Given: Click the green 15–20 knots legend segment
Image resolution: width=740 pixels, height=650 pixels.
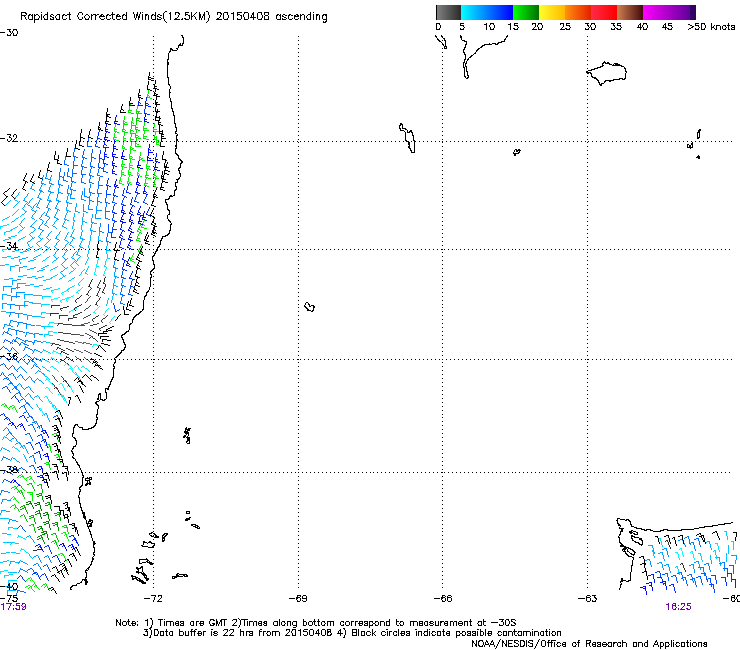Looking at the screenshot, I should pos(526,12).
